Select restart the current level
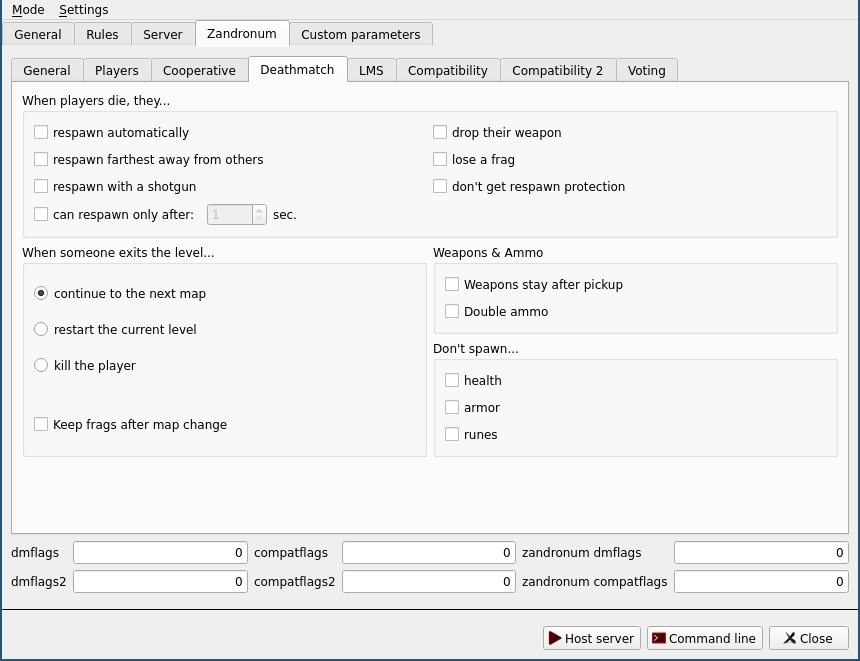Viewport: 860px width, 661px height. click(41, 329)
